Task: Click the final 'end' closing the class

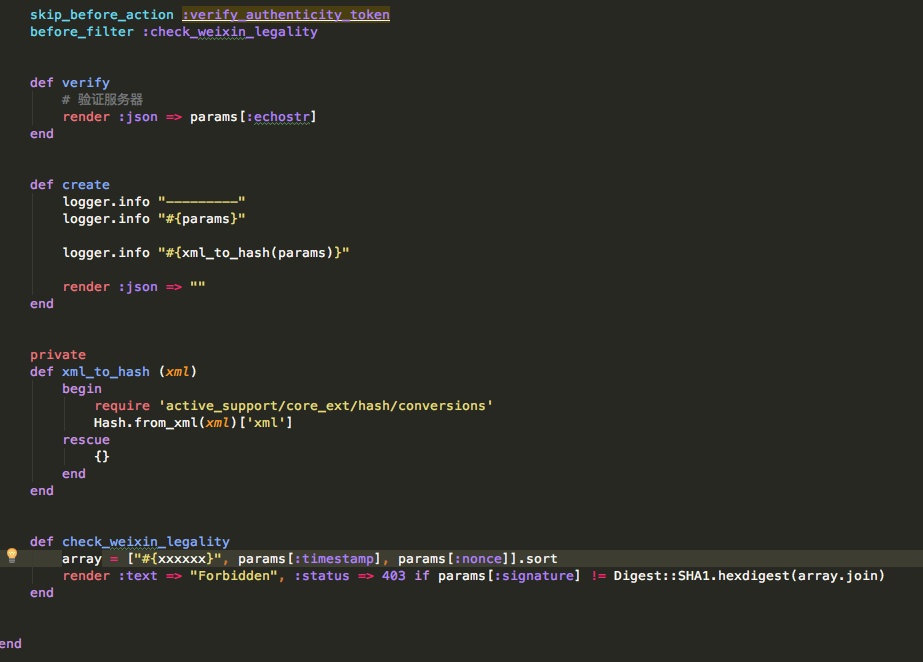Action: click(x=11, y=644)
